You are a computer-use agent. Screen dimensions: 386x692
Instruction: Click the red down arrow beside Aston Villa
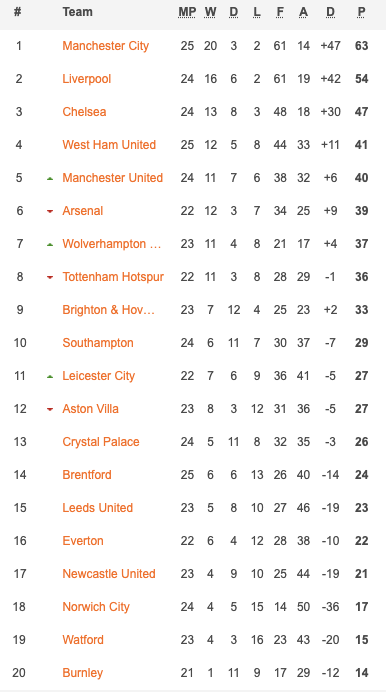(x=50, y=410)
